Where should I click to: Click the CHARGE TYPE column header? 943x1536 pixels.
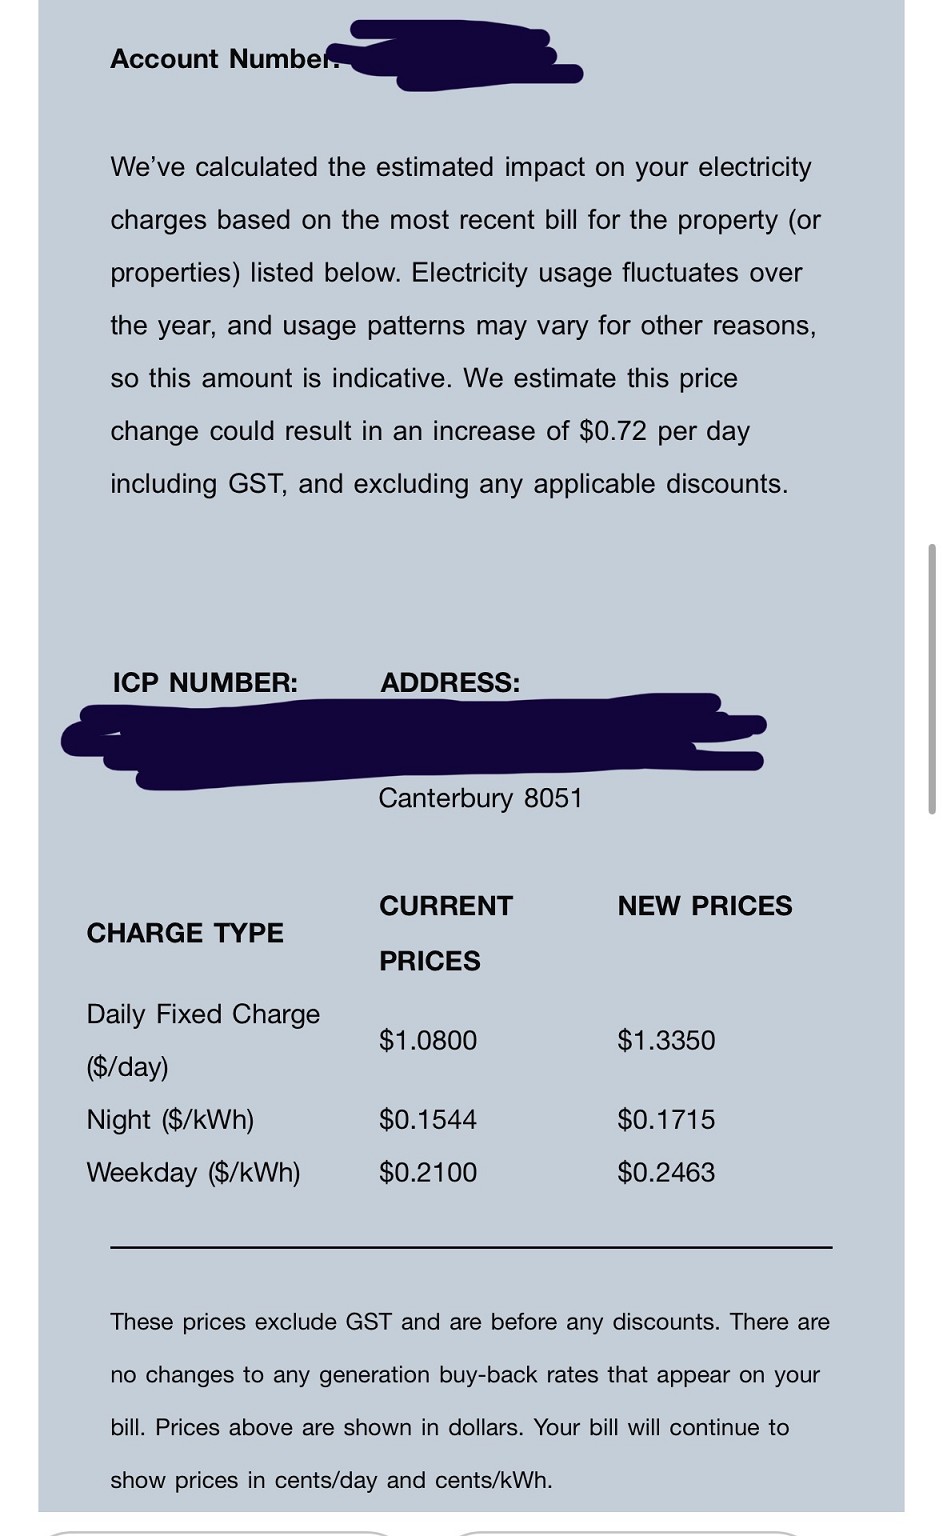[x=185, y=933]
